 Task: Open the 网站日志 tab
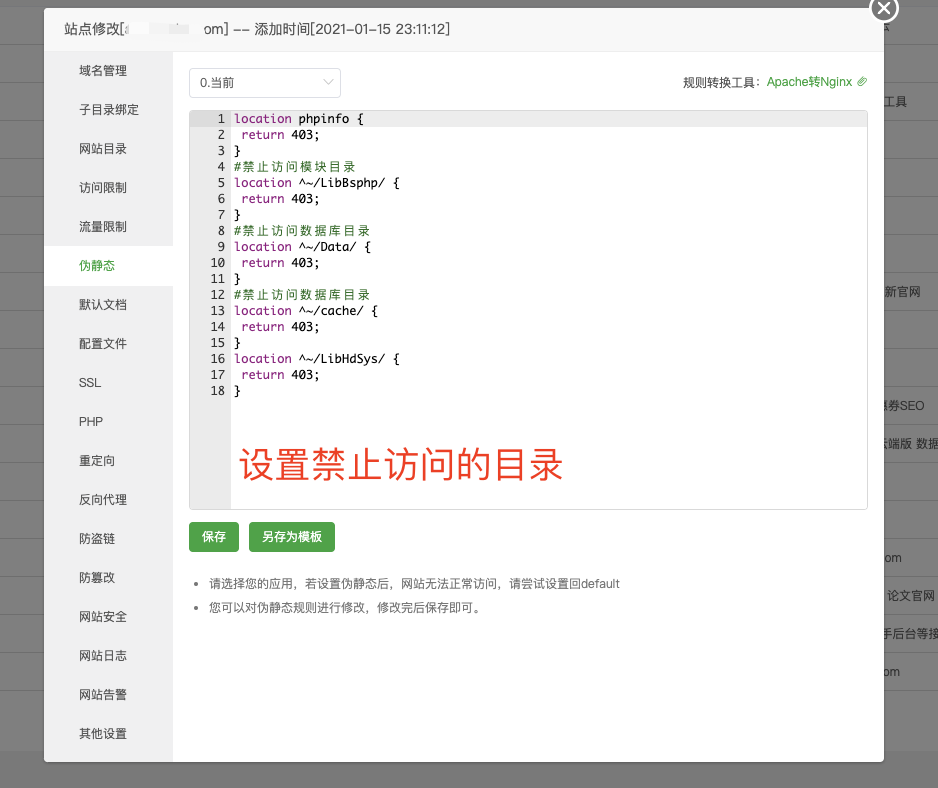click(103, 656)
